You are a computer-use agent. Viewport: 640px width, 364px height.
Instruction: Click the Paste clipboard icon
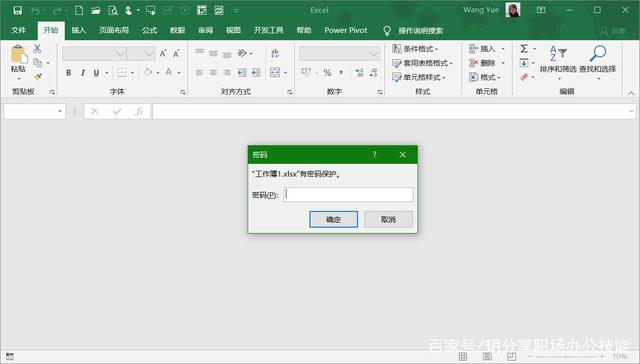click(18, 54)
